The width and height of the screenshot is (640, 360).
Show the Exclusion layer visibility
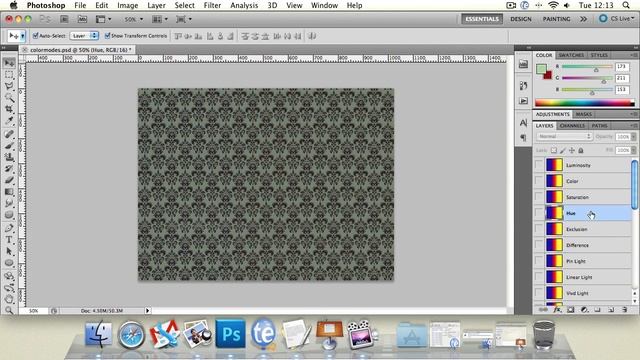(539, 229)
